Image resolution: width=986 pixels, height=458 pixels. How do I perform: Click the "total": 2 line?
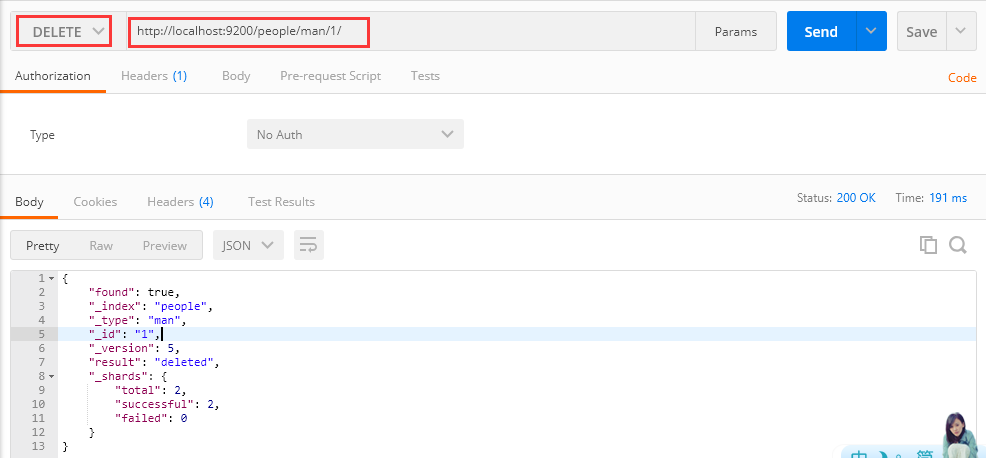point(150,390)
